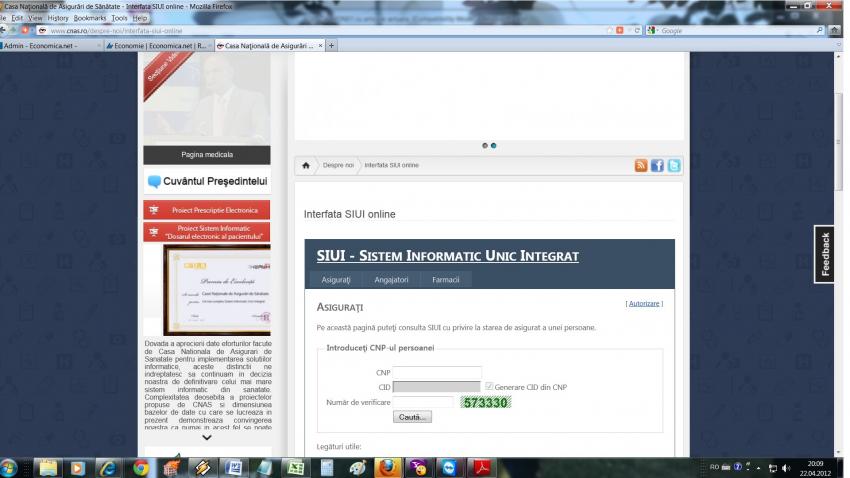
Task: Launch Windows Explorer from taskbar
Action: coord(48,468)
